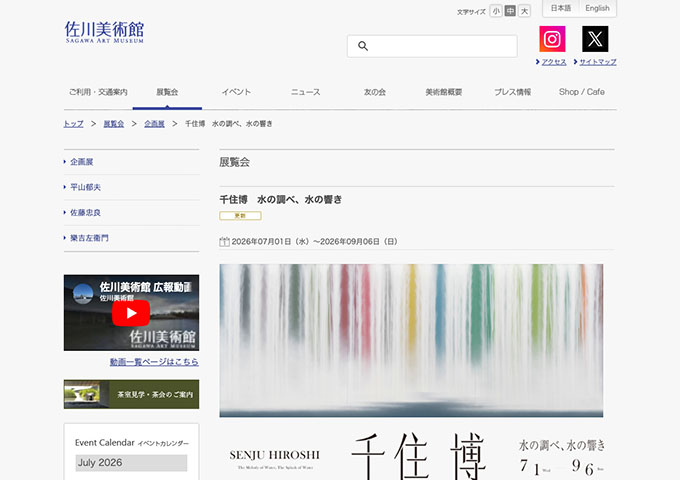Open the 展覧会 navigation tab
Screen dimensions: 680x480
(x=167, y=92)
